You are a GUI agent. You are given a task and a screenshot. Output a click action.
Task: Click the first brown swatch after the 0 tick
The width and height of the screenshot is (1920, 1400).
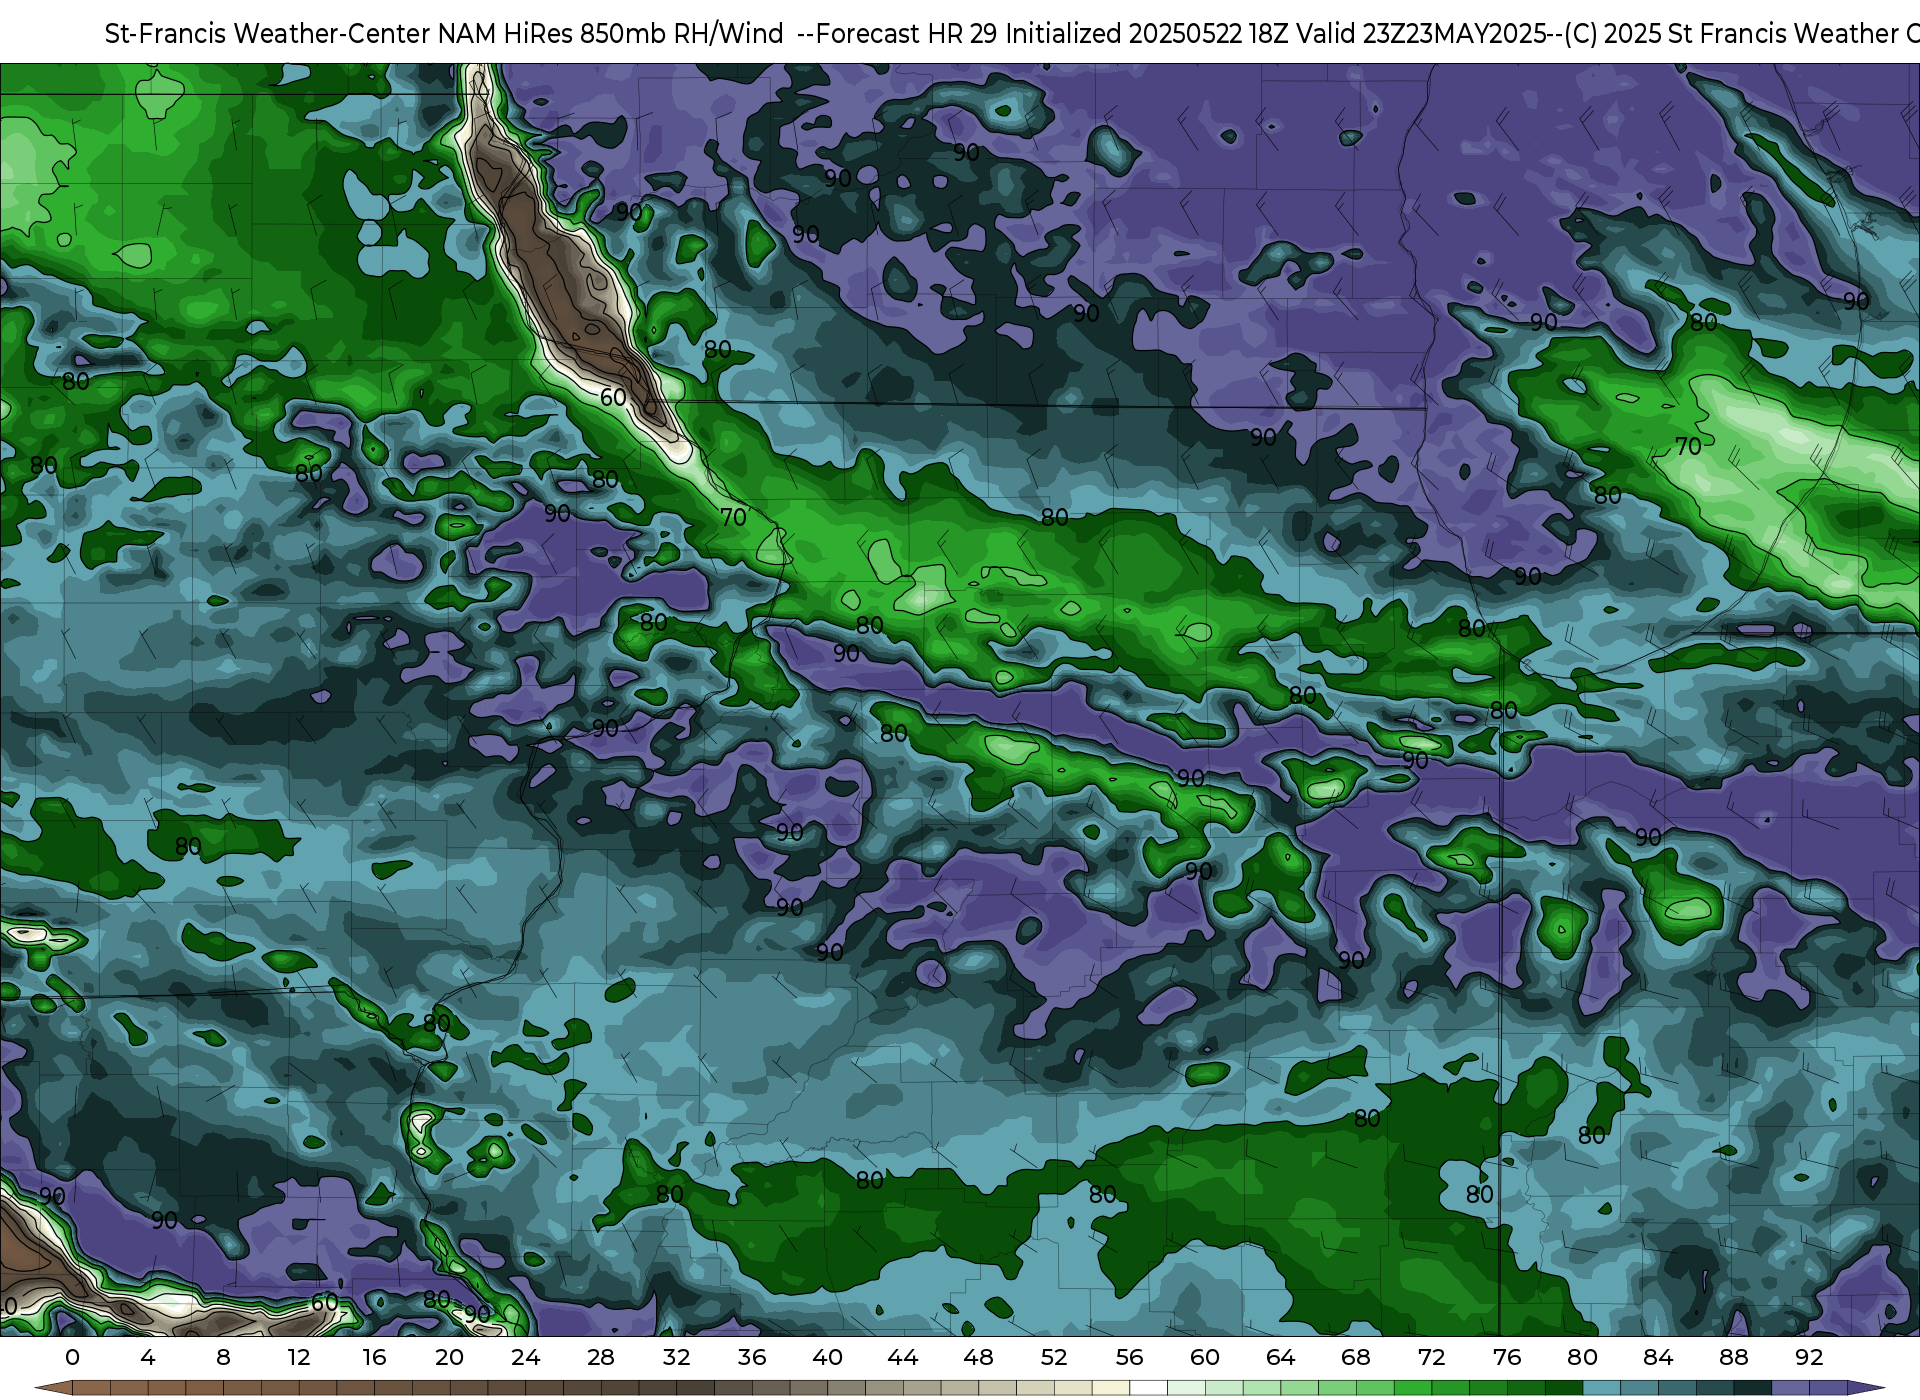(x=91, y=1388)
